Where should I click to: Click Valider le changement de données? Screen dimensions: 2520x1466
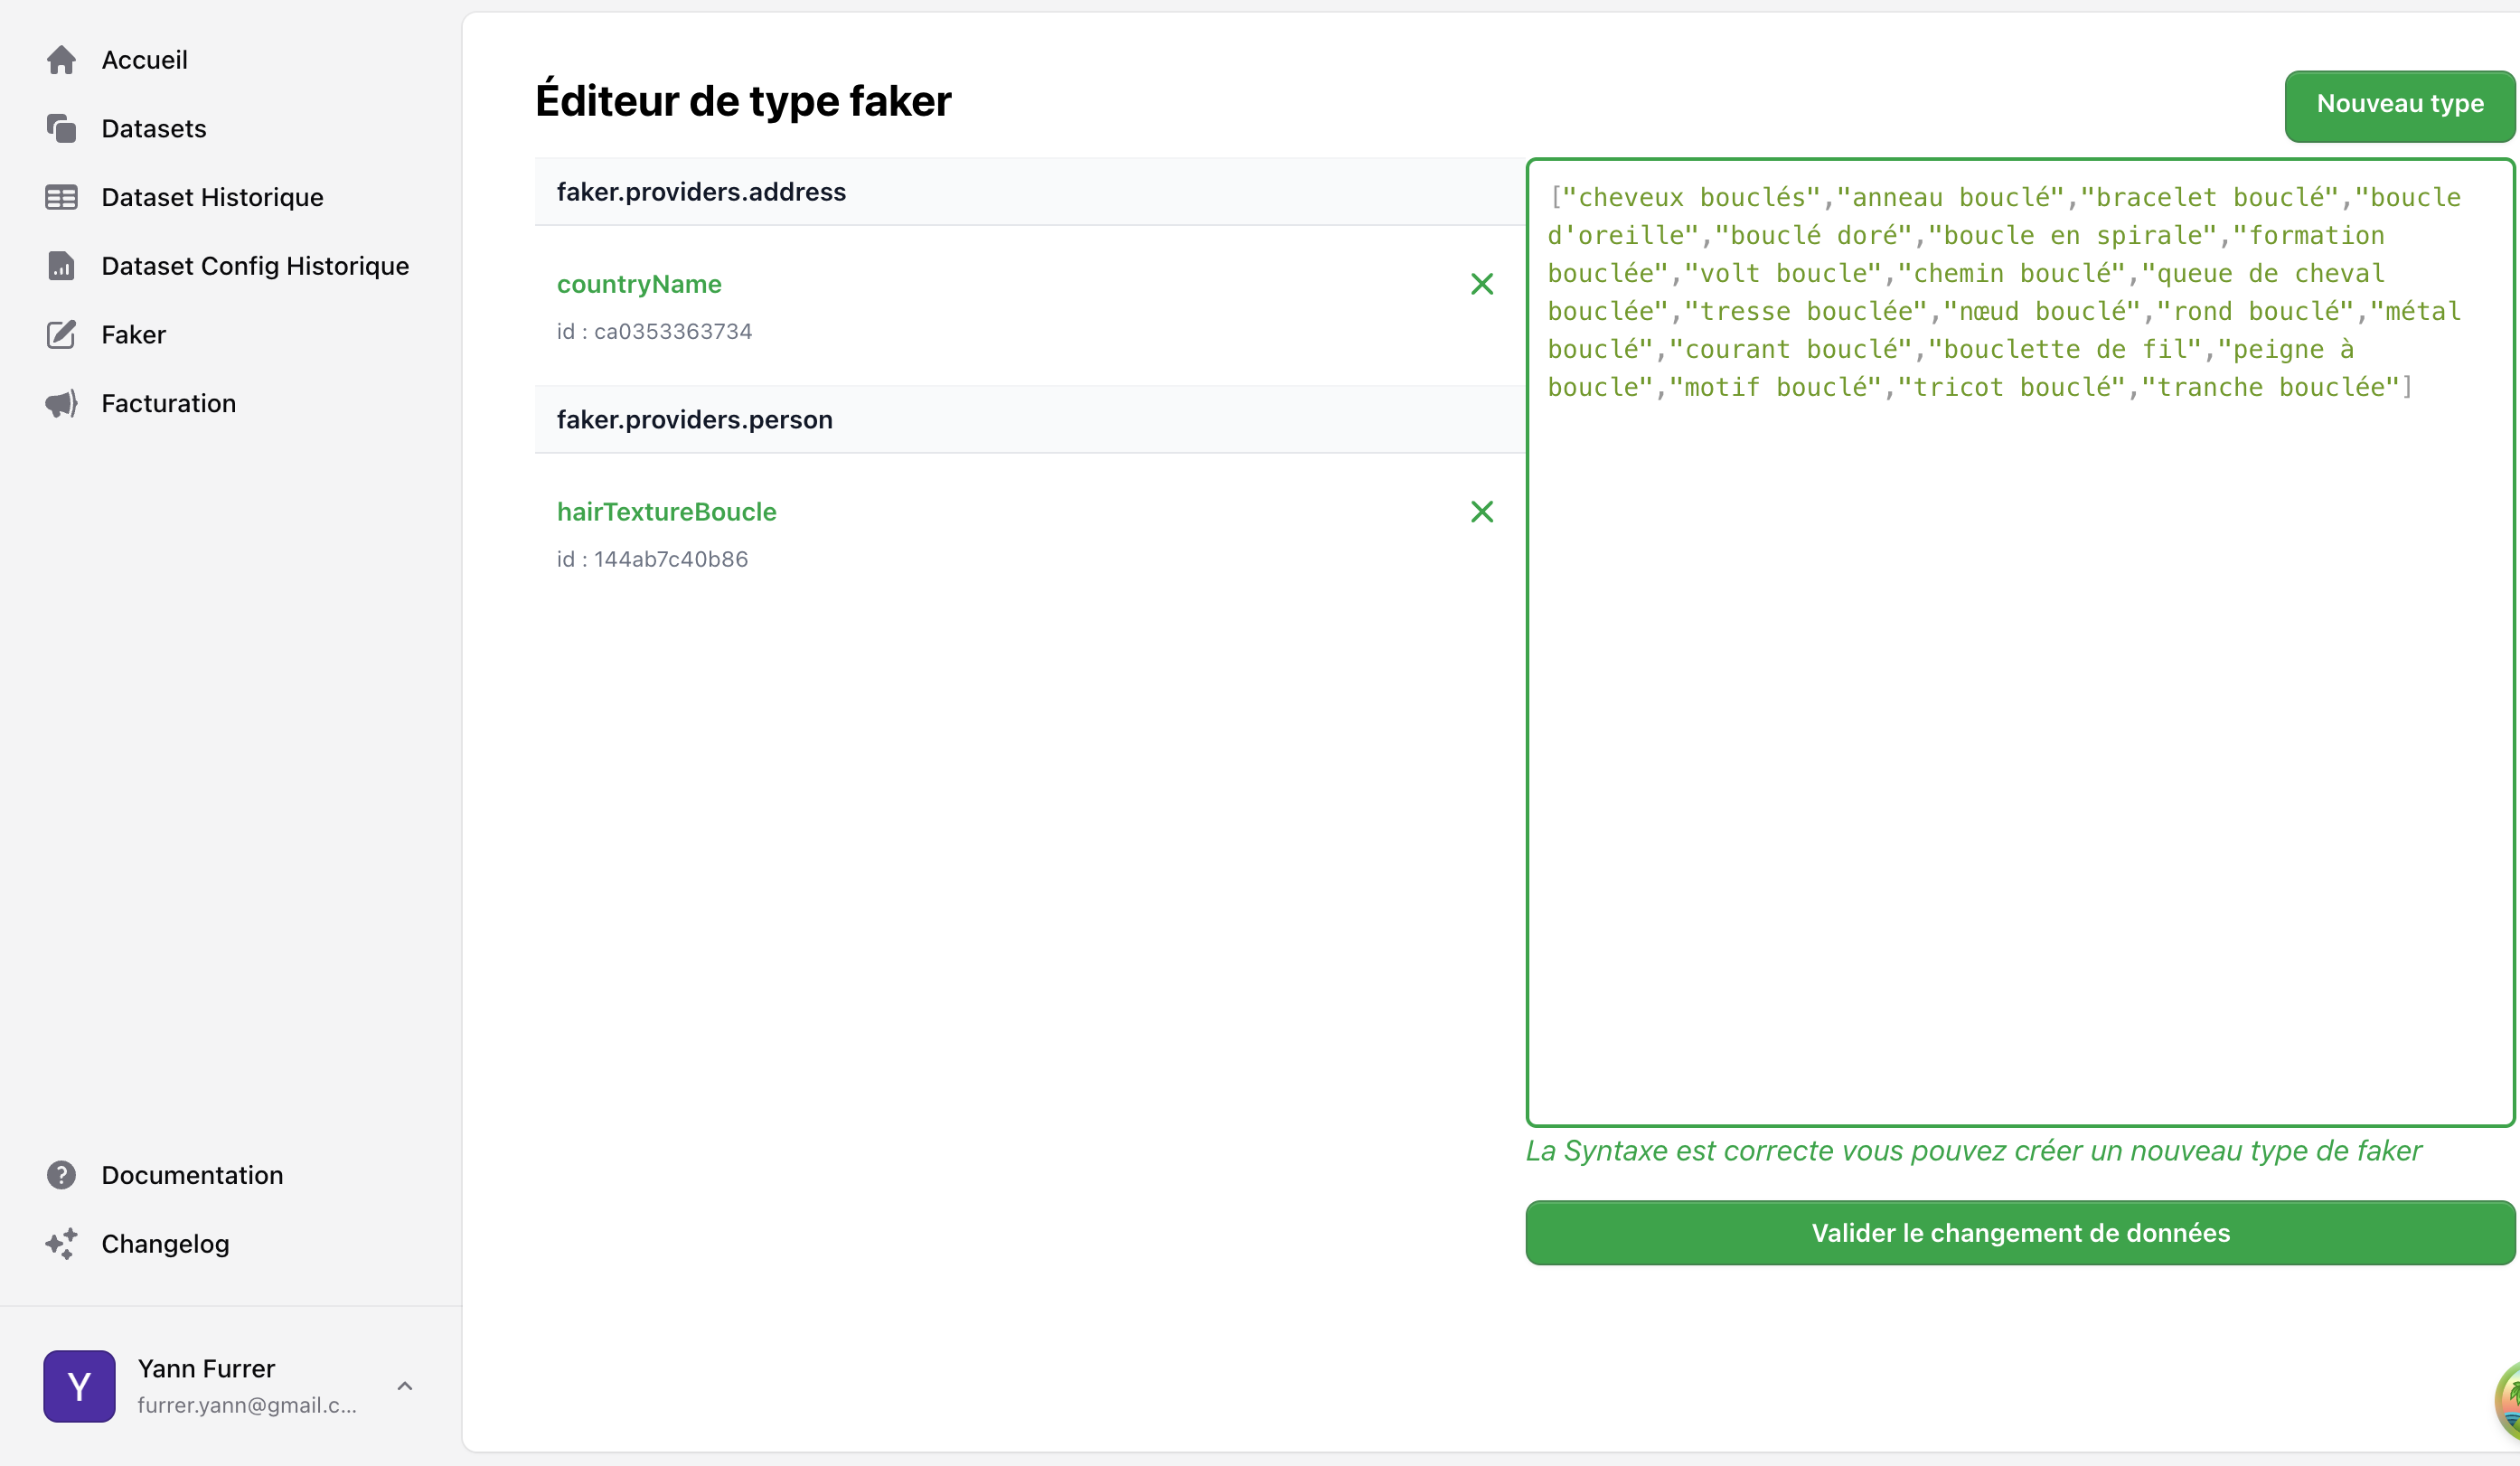pyautogui.click(x=2019, y=1233)
